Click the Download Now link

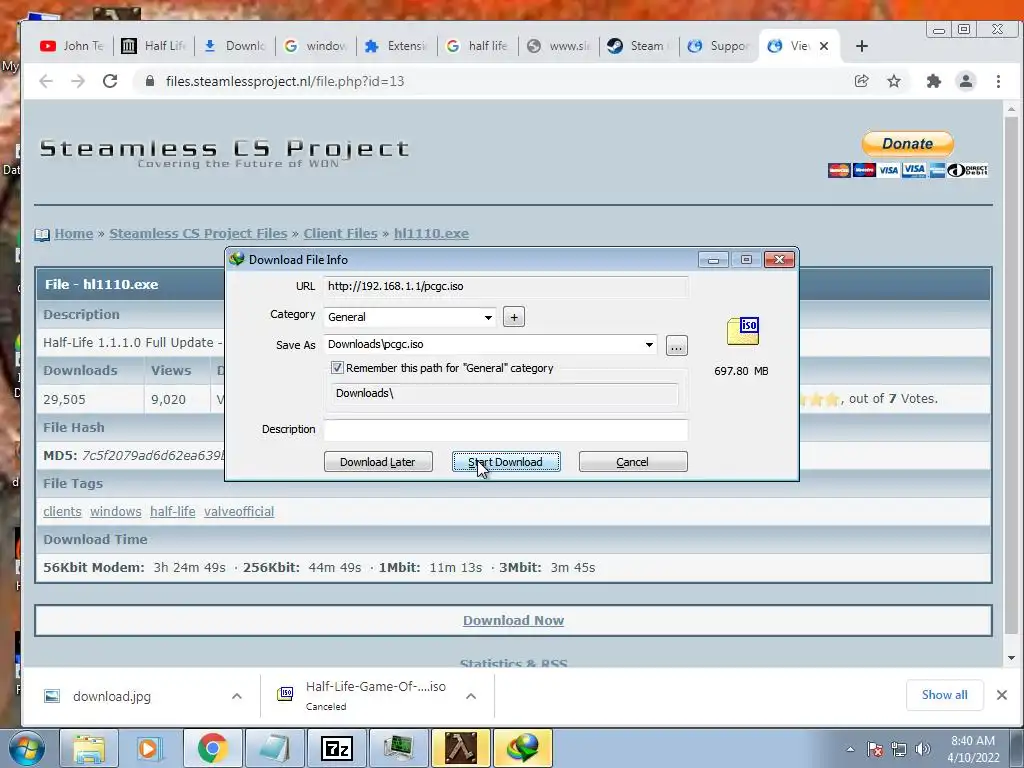tap(513, 620)
